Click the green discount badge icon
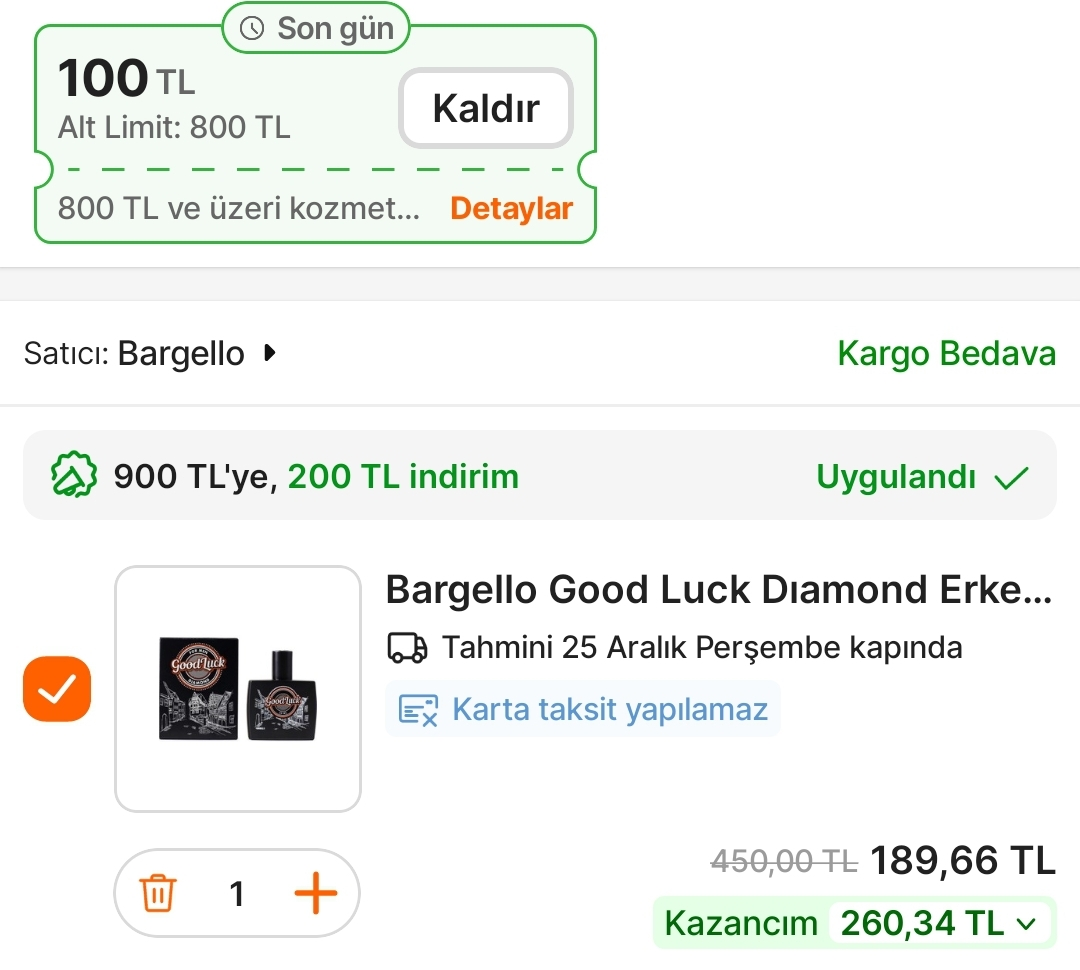 click(x=74, y=476)
